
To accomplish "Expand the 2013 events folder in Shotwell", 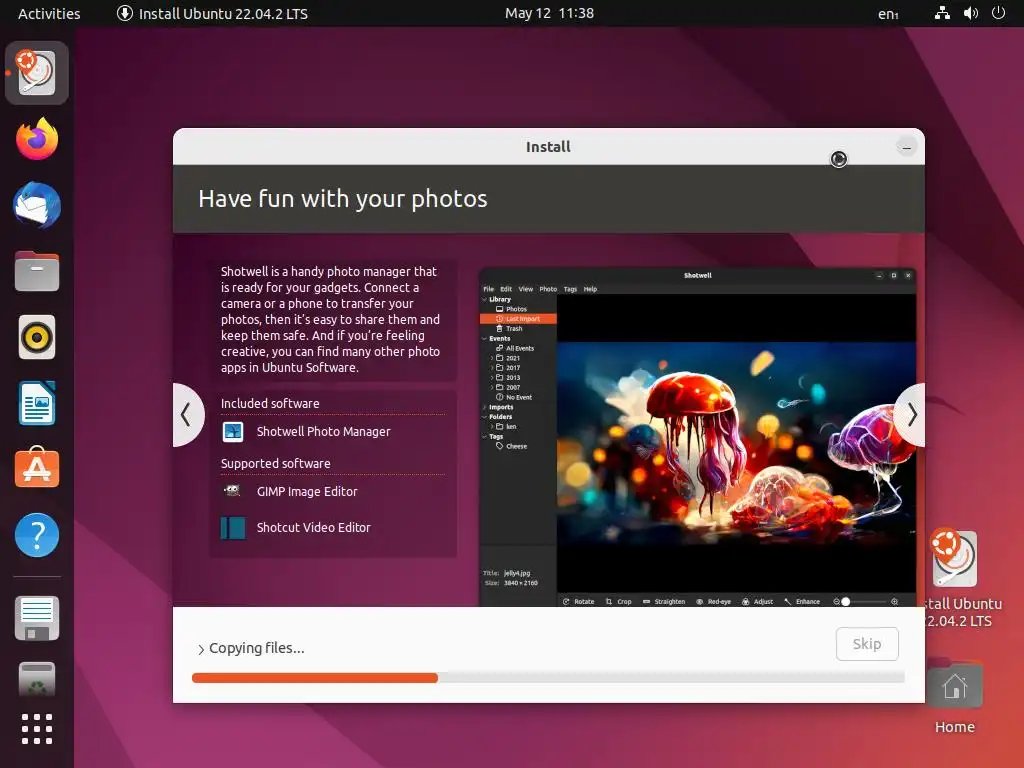I will coord(492,377).
